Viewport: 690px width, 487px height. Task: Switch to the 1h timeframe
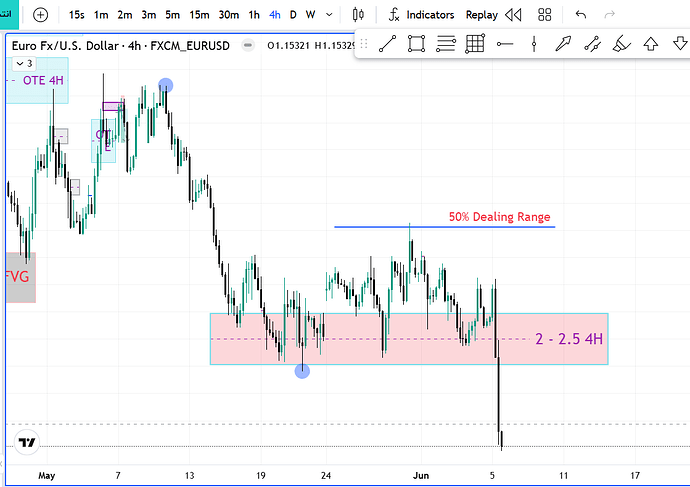254,15
